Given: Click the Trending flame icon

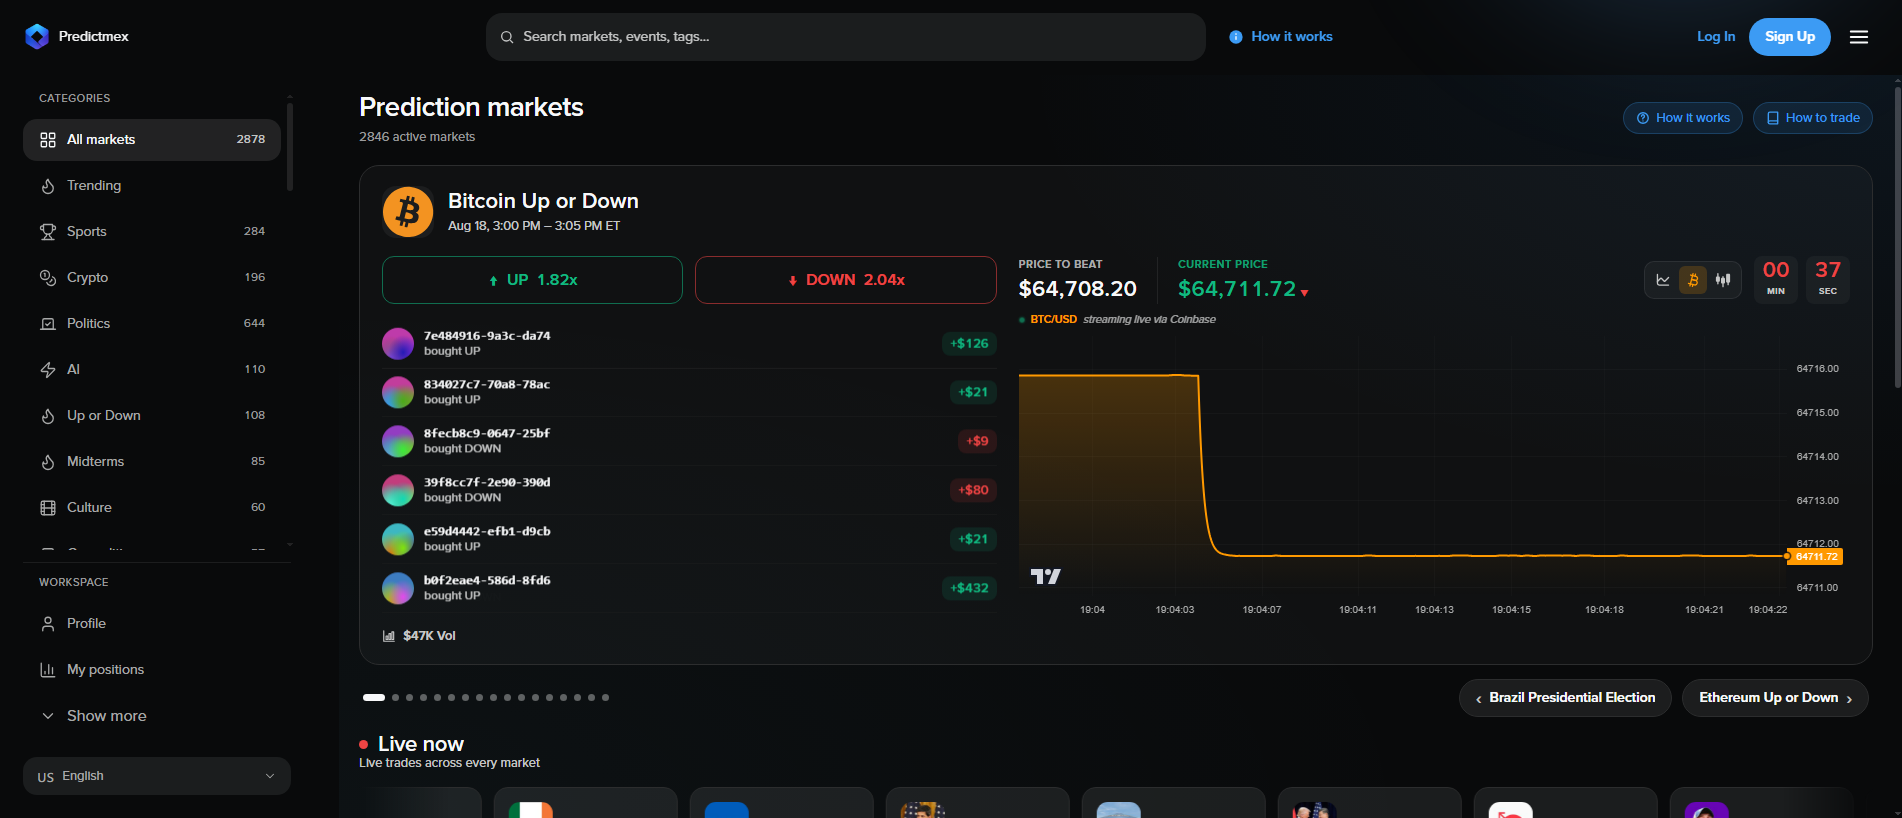Looking at the screenshot, I should pos(48,186).
